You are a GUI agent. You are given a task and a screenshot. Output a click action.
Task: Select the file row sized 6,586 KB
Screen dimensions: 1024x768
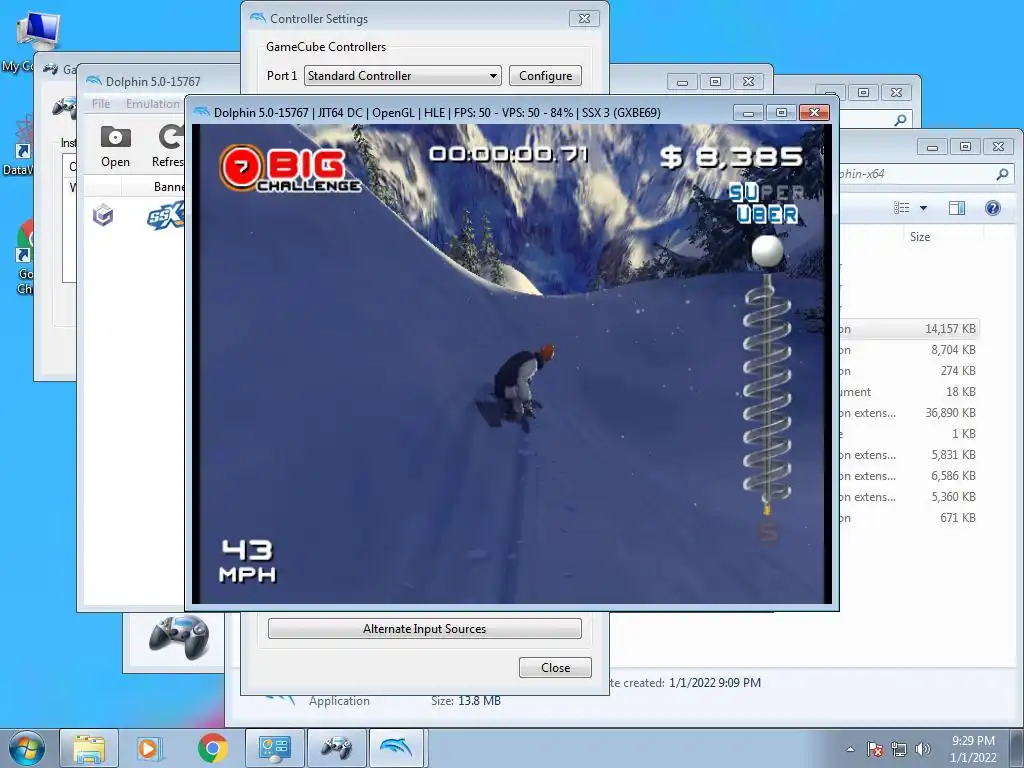(x=910, y=475)
